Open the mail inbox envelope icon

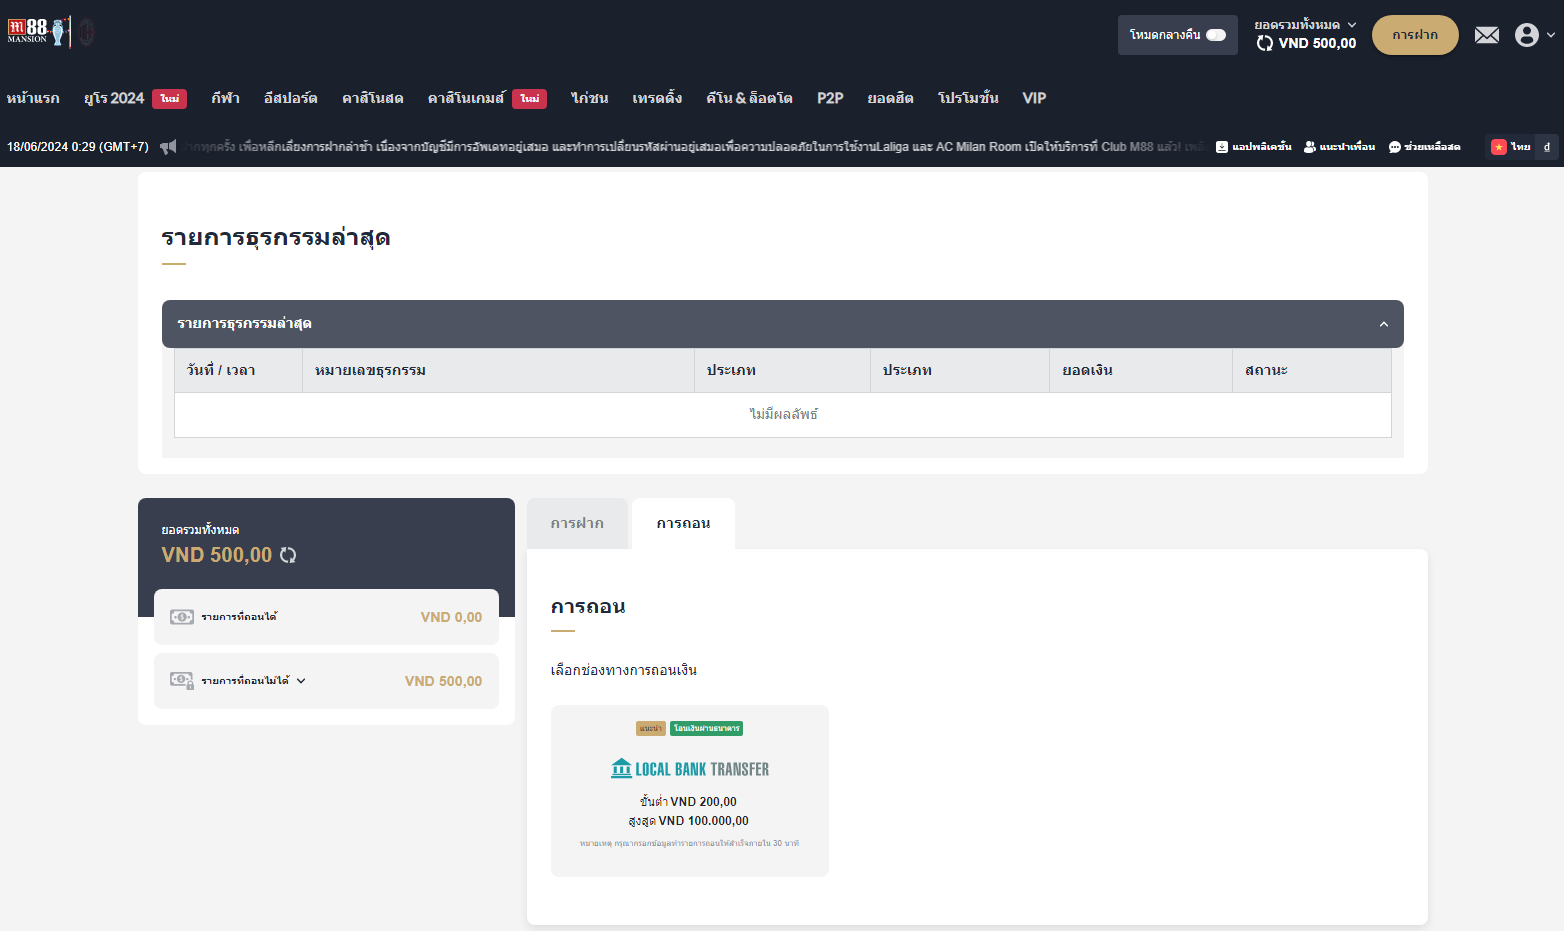[1487, 35]
